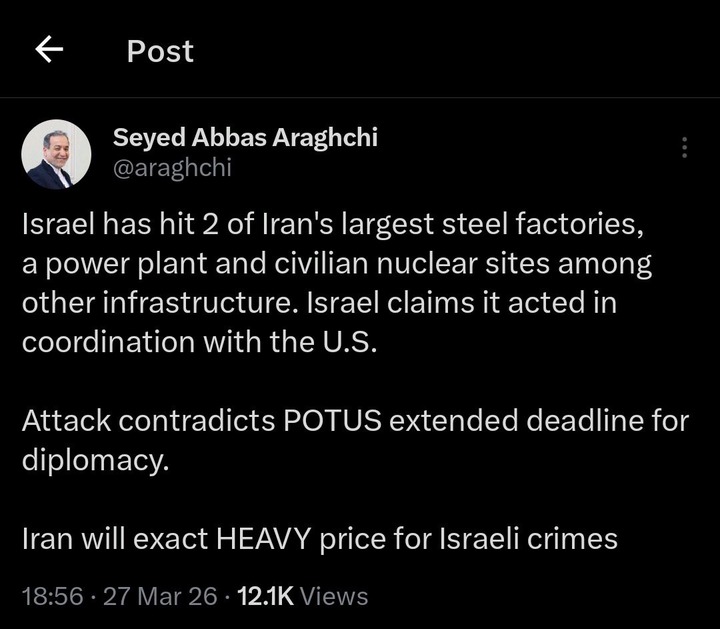The width and height of the screenshot is (720, 629).
Task: Open the @araghchi handle link
Action: [172, 167]
